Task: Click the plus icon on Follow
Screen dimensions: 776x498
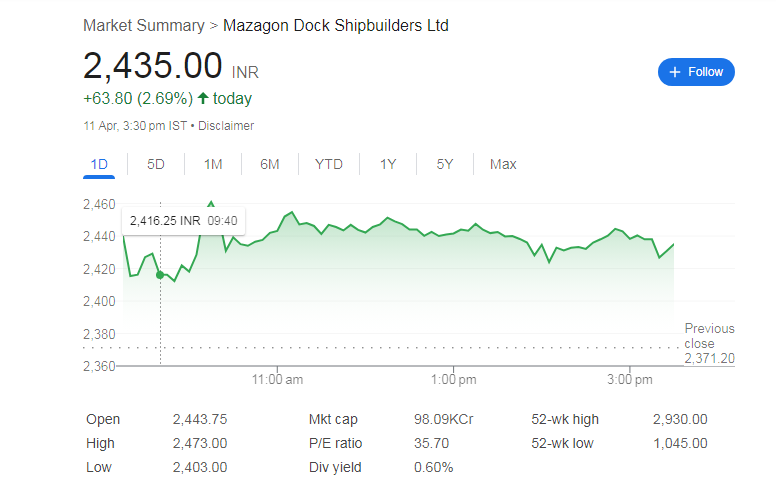Action: pos(675,72)
